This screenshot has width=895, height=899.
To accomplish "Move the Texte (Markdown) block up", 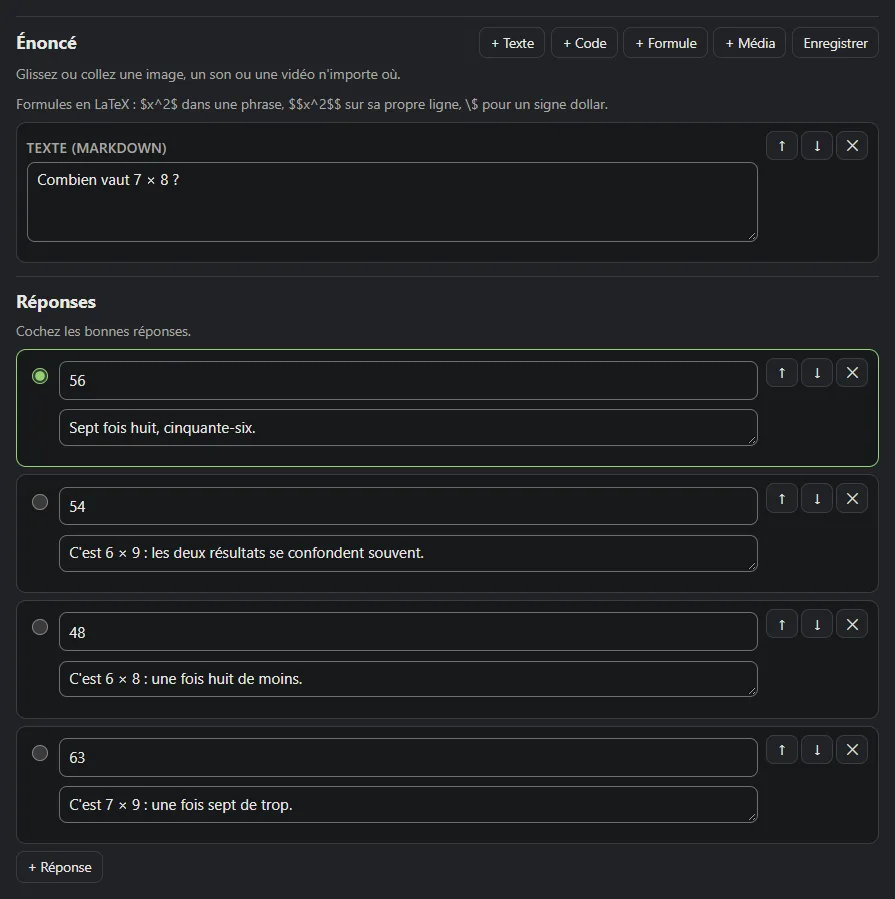I will pyautogui.click(x=781, y=146).
